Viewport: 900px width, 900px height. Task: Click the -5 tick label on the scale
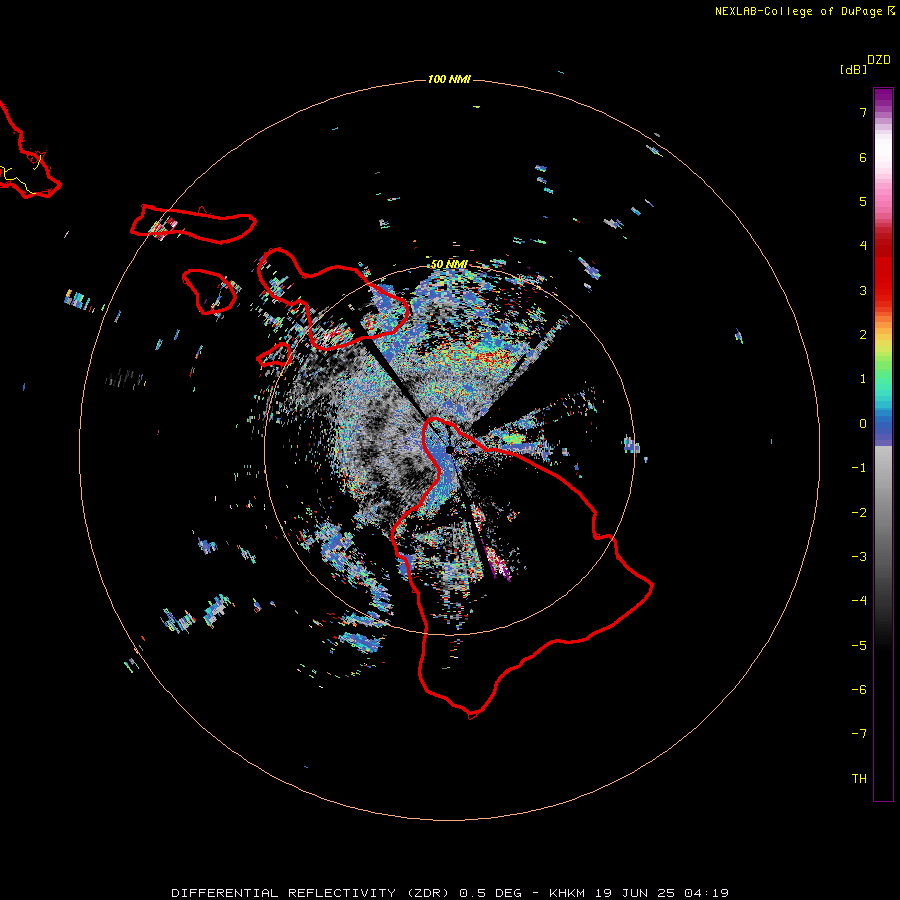point(859,646)
